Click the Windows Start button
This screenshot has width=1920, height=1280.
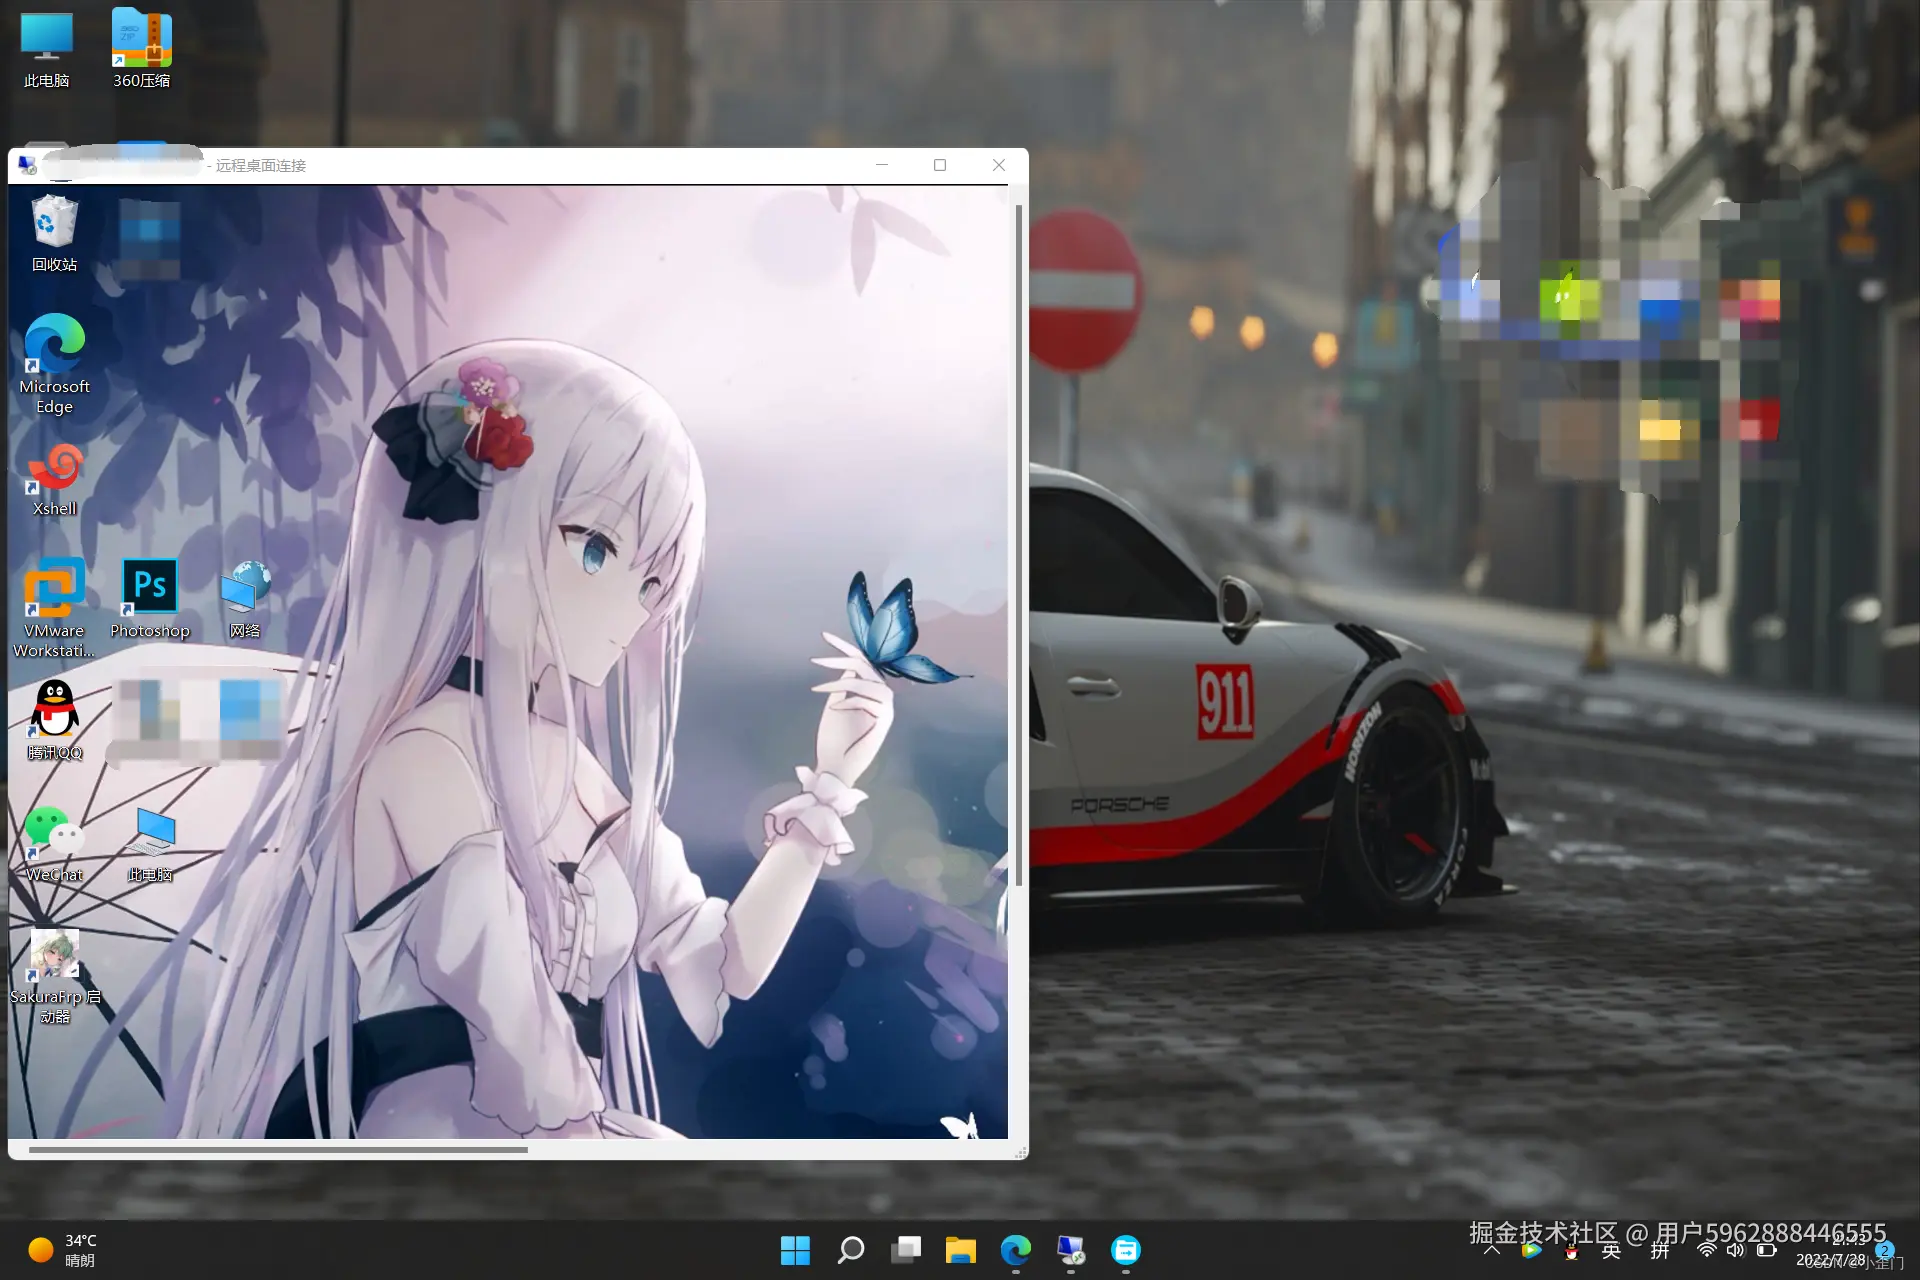coord(795,1250)
